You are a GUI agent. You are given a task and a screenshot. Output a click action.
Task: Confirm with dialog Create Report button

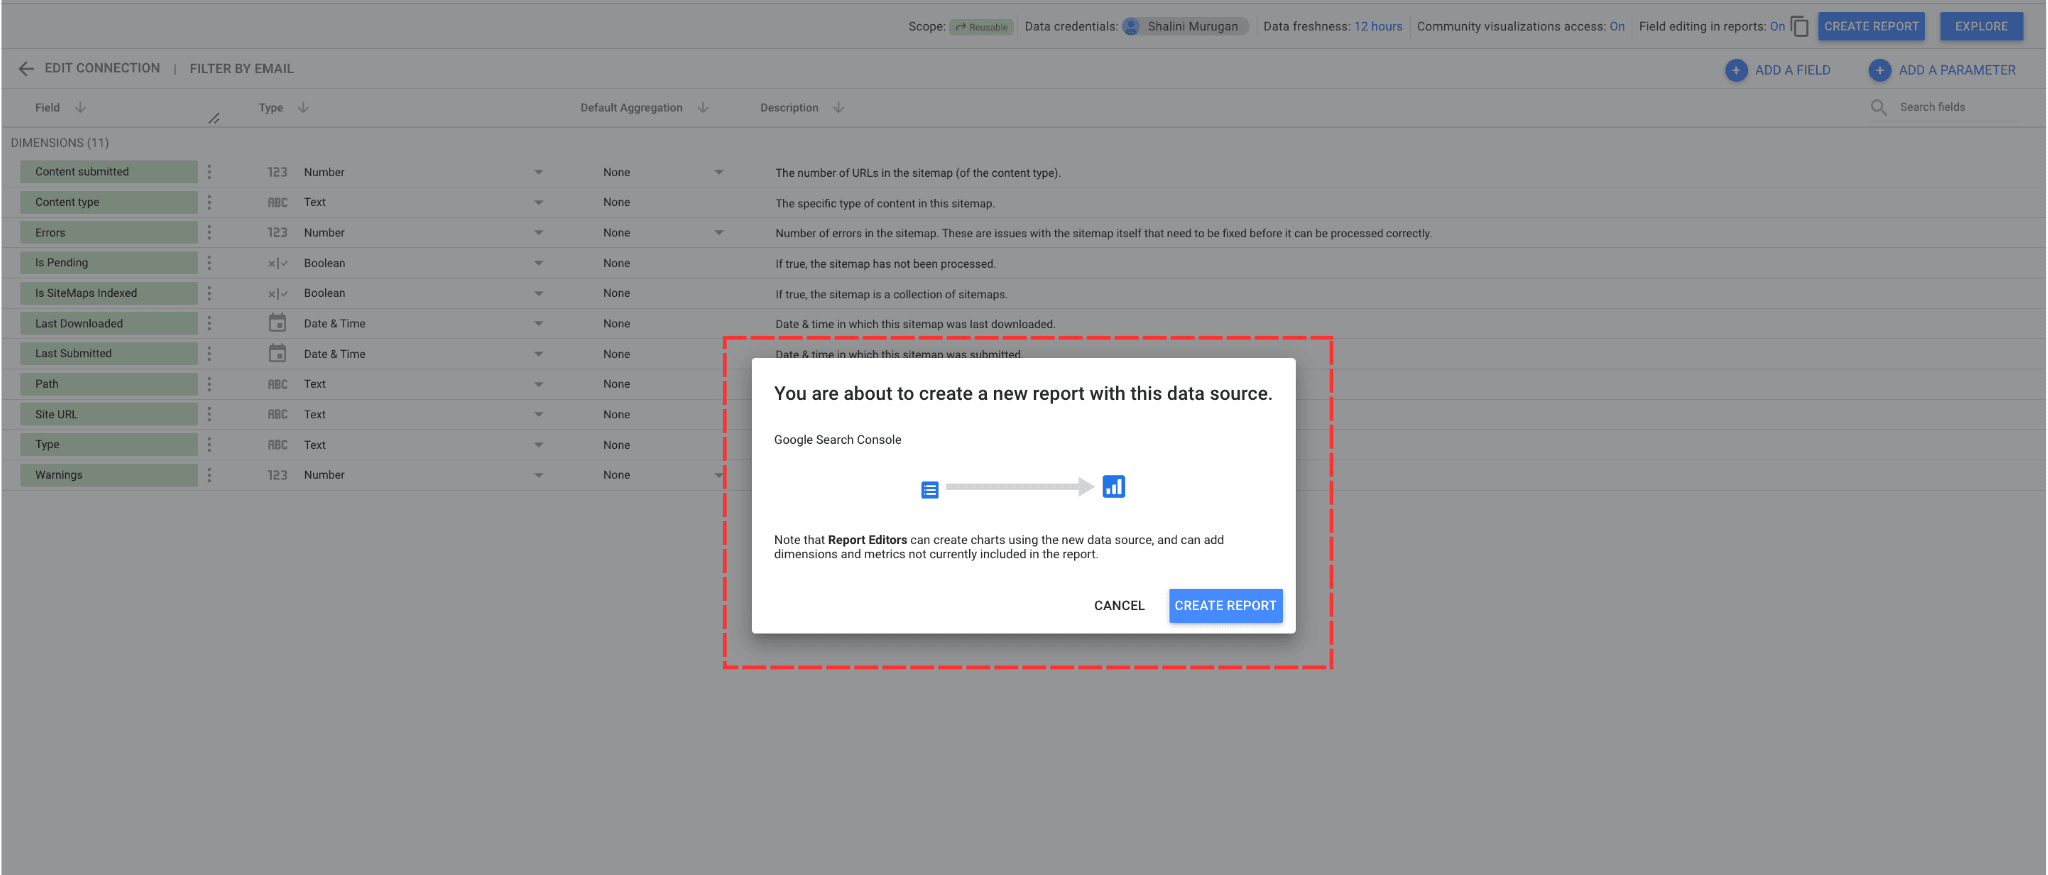point(1225,606)
